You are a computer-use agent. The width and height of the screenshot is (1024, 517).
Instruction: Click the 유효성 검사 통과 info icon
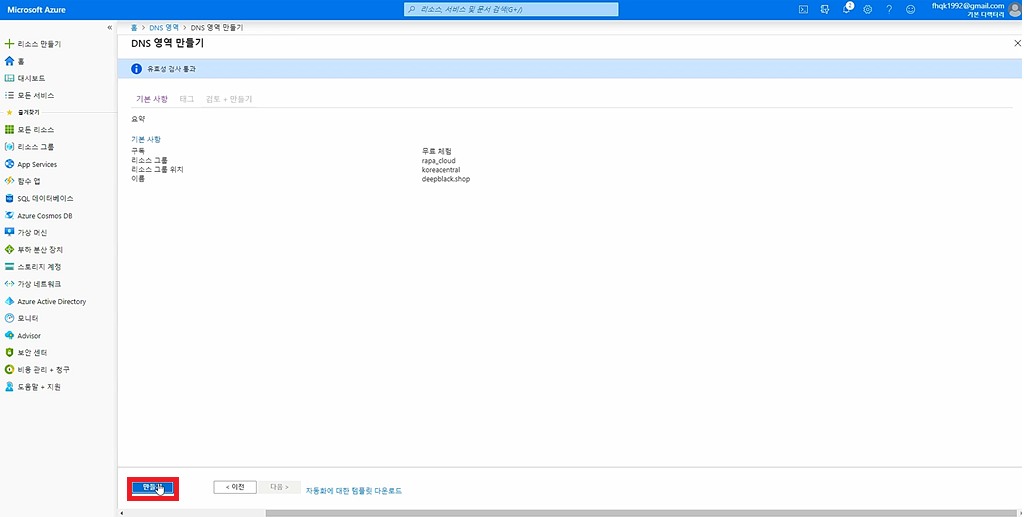pos(136,69)
